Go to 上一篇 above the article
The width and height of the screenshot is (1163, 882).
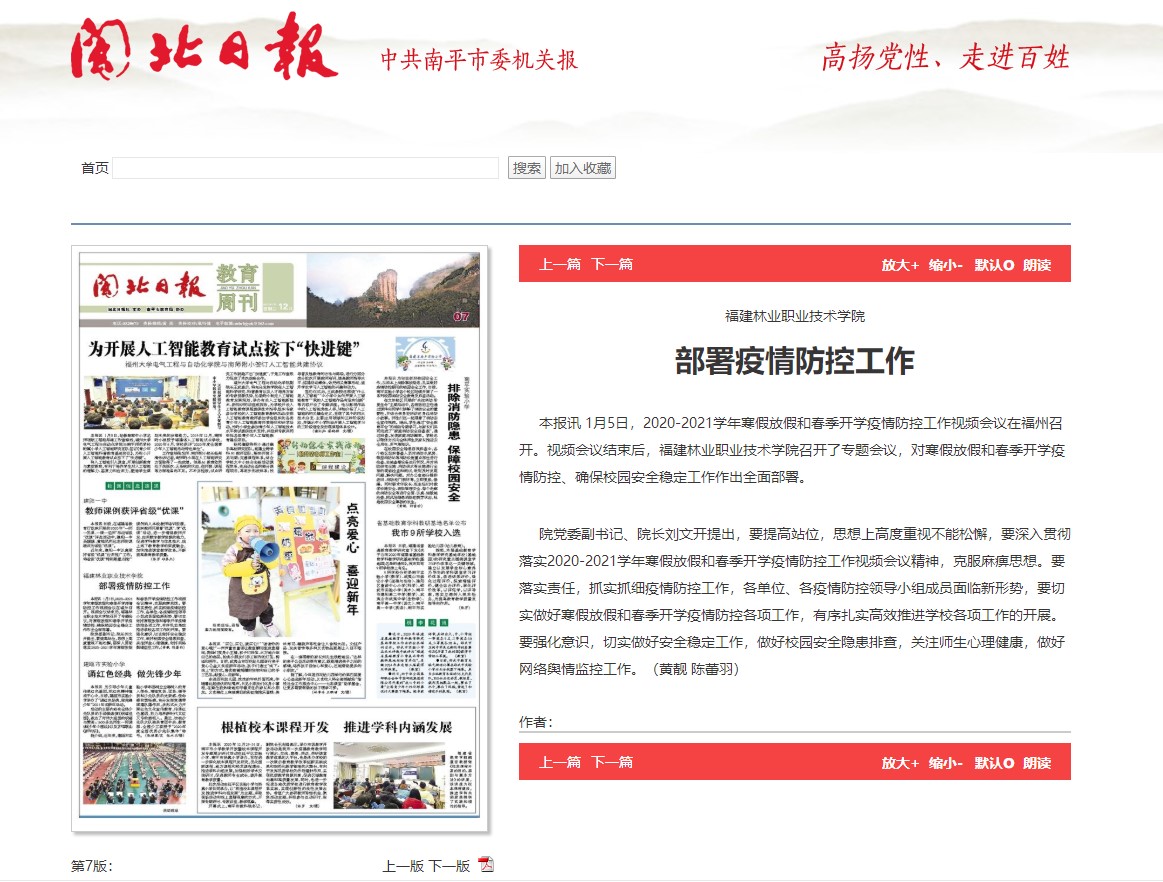[x=560, y=265]
